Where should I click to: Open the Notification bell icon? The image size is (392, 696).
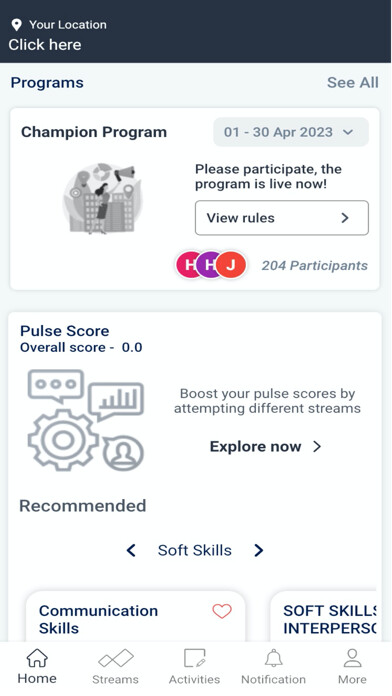273,658
